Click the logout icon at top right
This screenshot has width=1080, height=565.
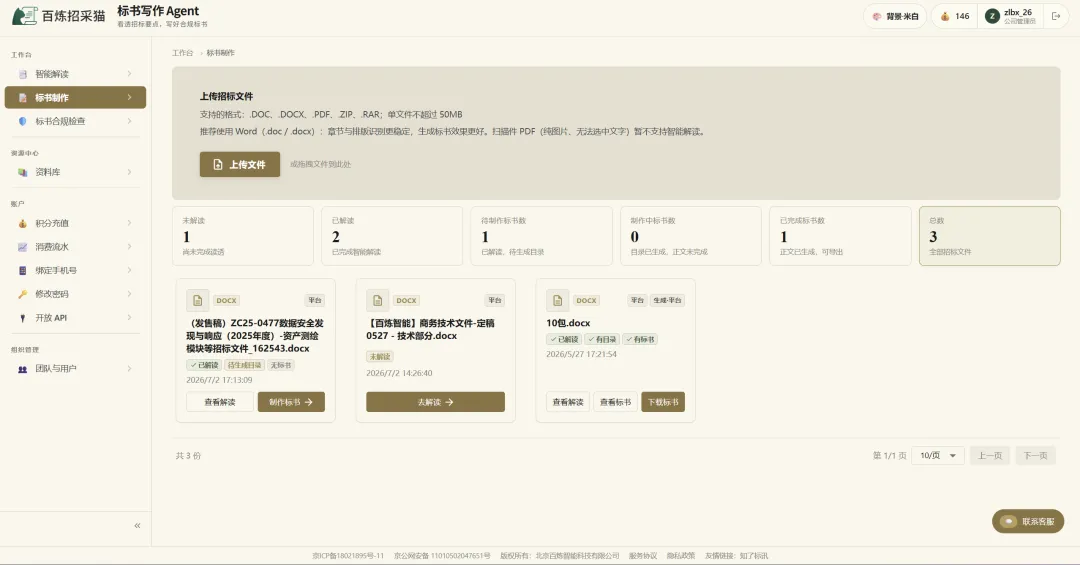click(x=1056, y=16)
